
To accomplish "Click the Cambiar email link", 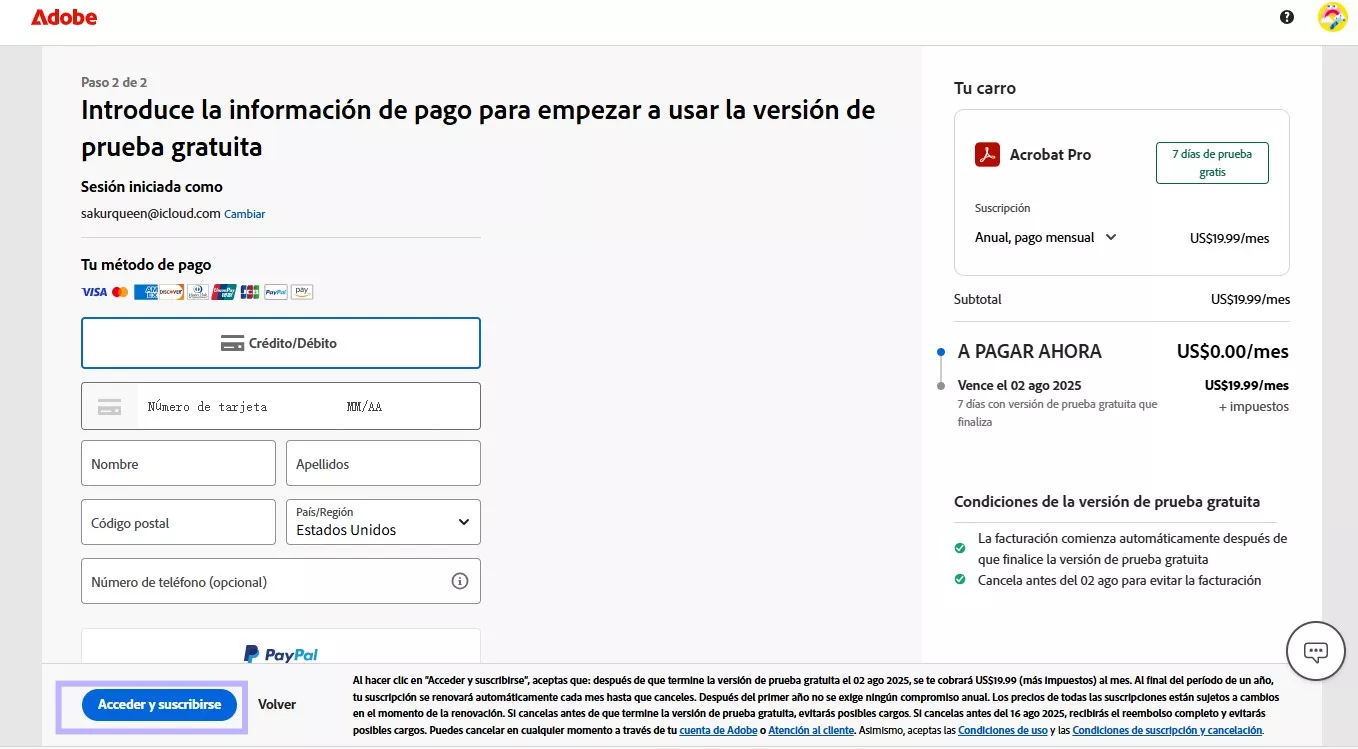I will 245,214.
